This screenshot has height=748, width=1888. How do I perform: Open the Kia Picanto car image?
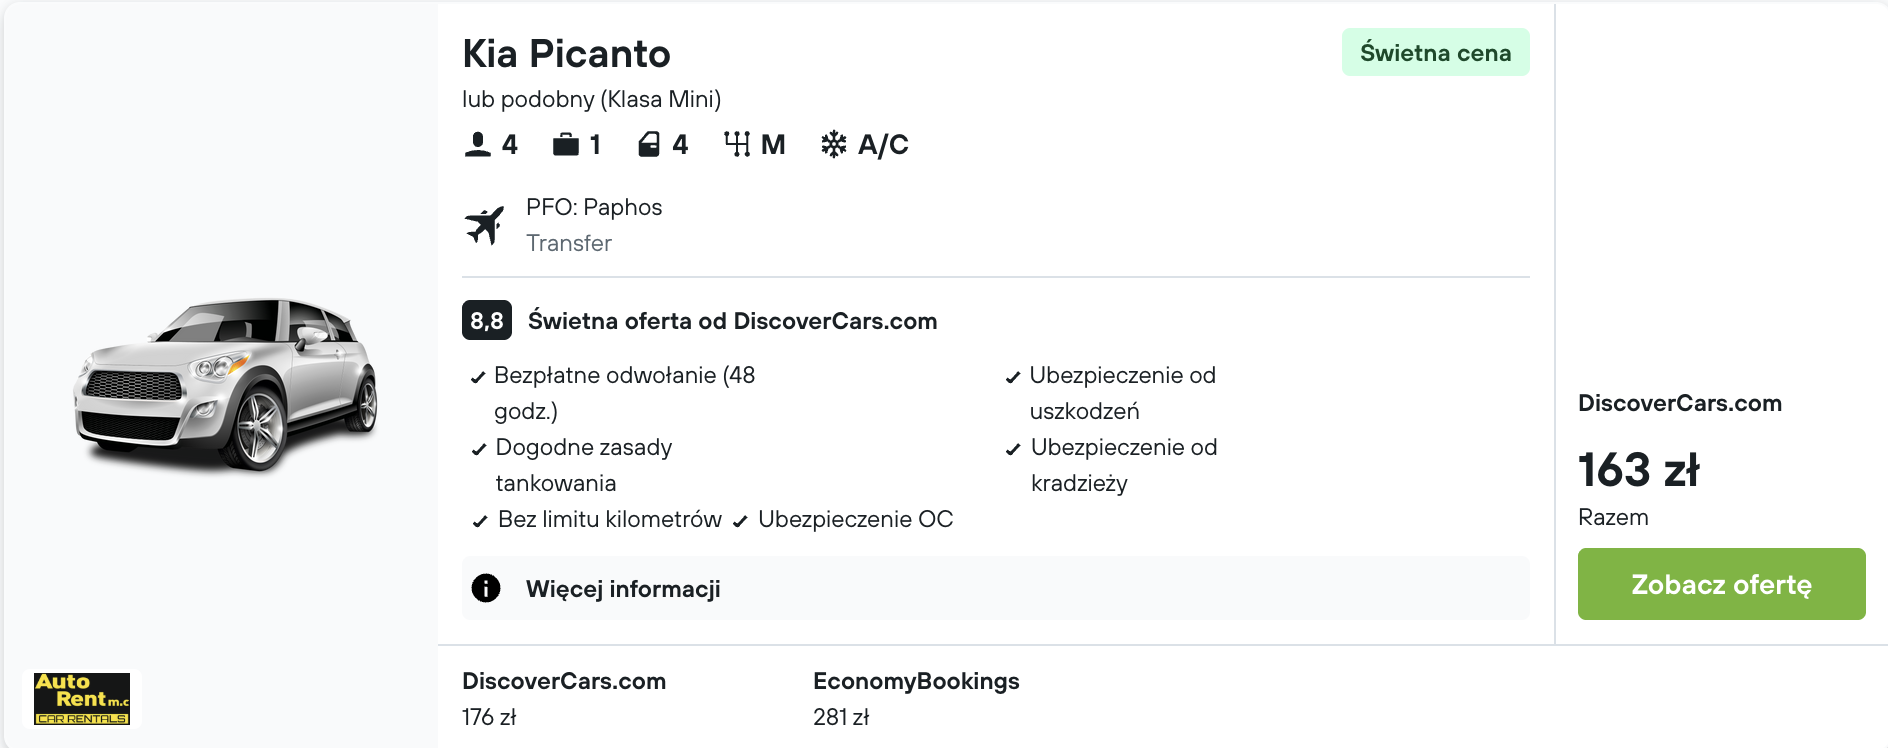click(x=226, y=384)
